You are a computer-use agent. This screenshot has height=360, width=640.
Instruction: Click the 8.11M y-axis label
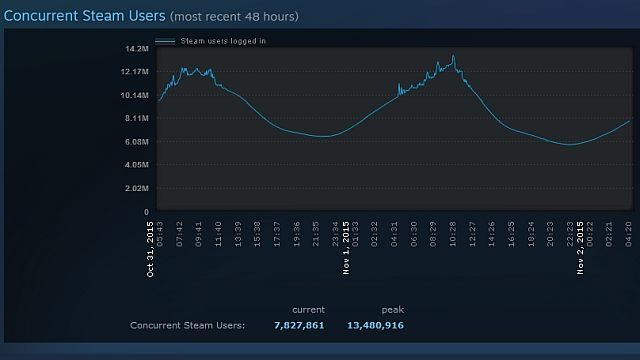pos(137,118)
